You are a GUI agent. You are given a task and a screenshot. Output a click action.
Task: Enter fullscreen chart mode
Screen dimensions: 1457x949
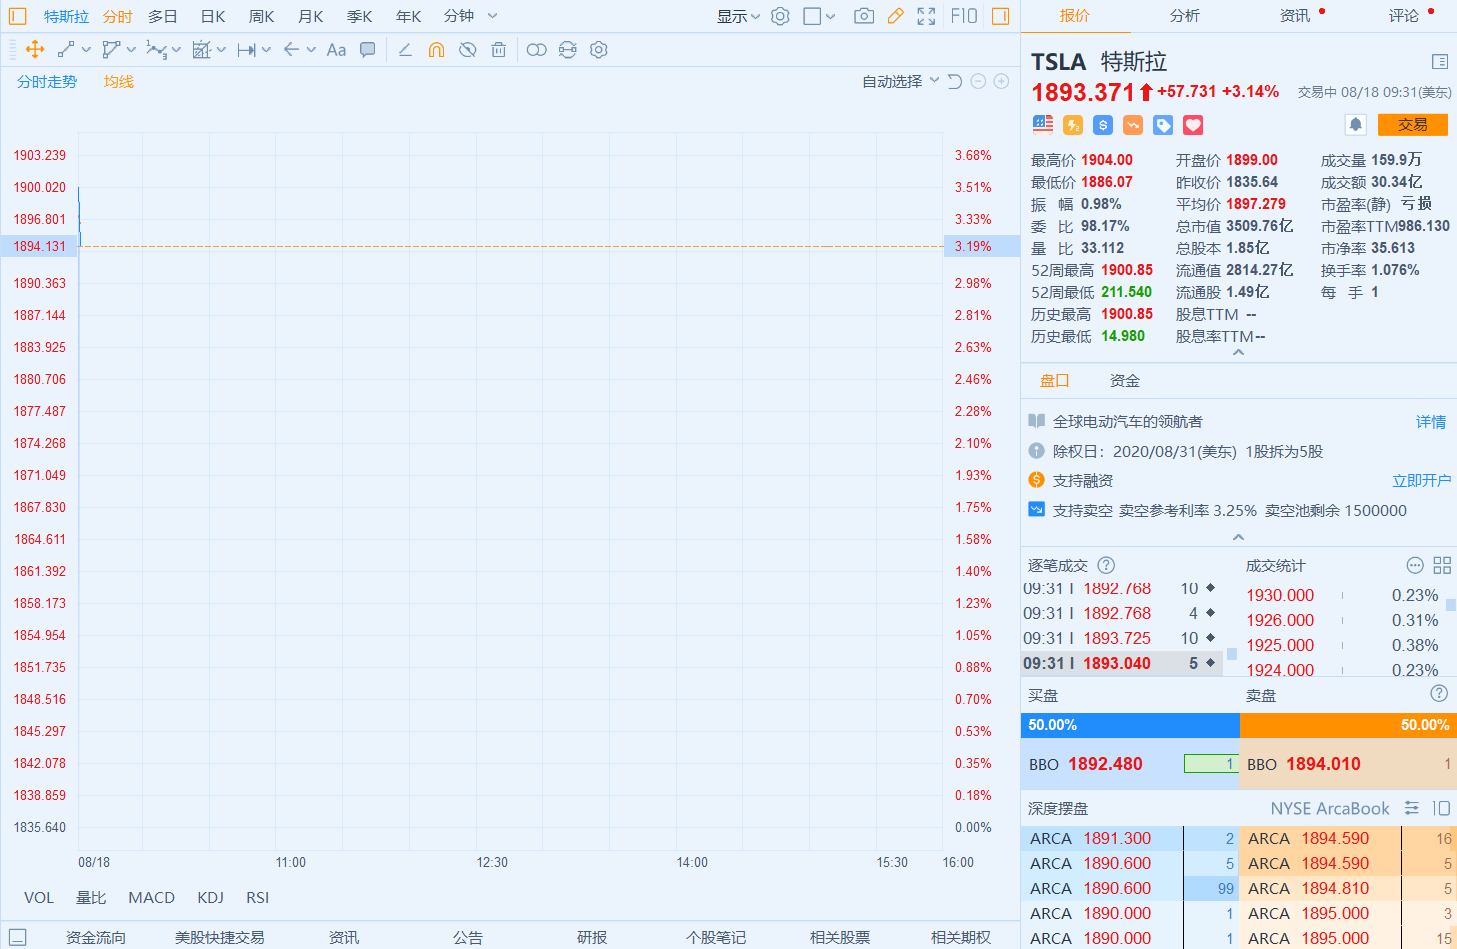click(x=927, y=16)
